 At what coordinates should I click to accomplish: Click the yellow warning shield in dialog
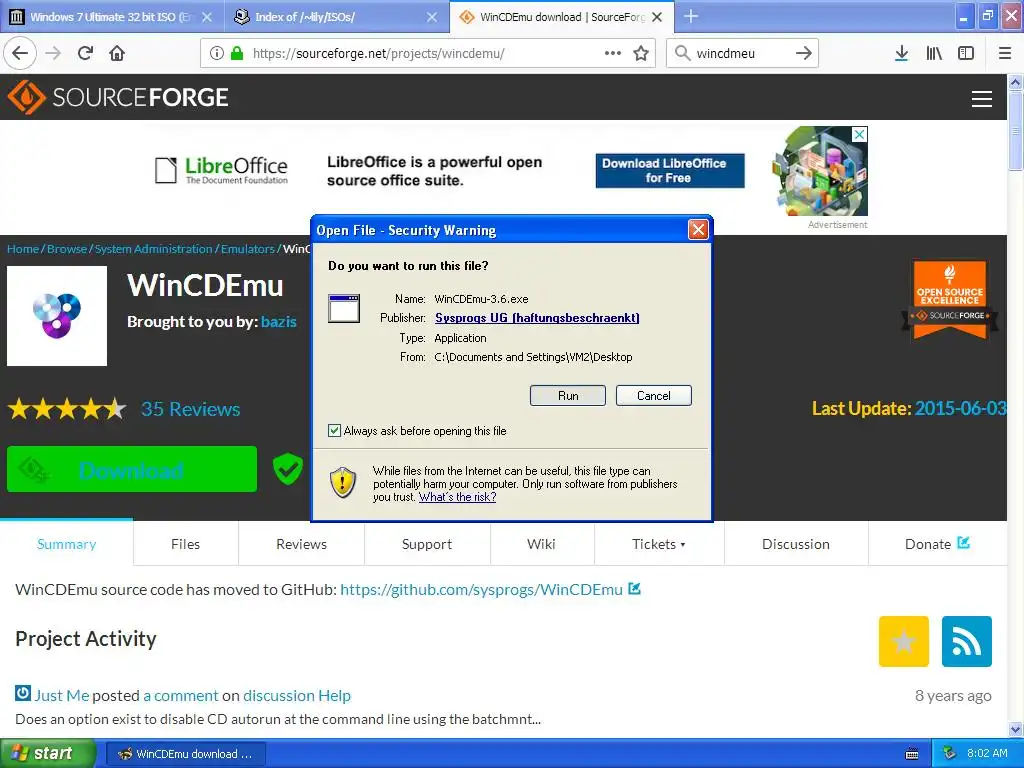[x=343, y=483]
